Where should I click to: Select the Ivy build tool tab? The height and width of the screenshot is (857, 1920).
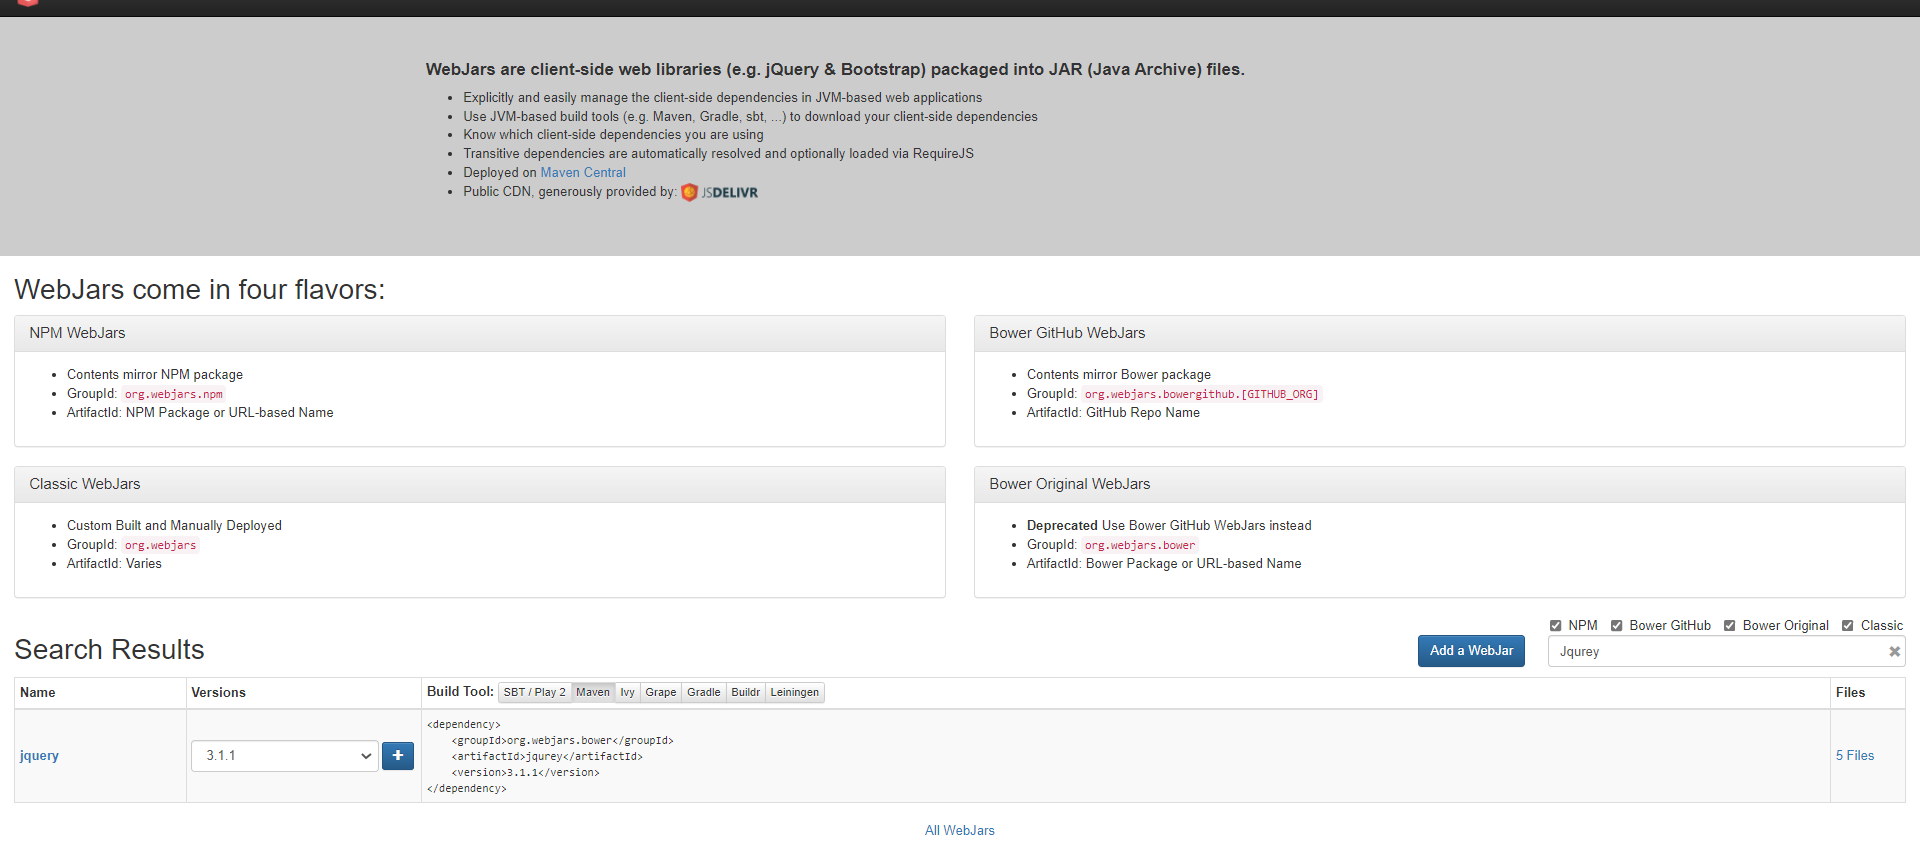click(x=627, y=692)
